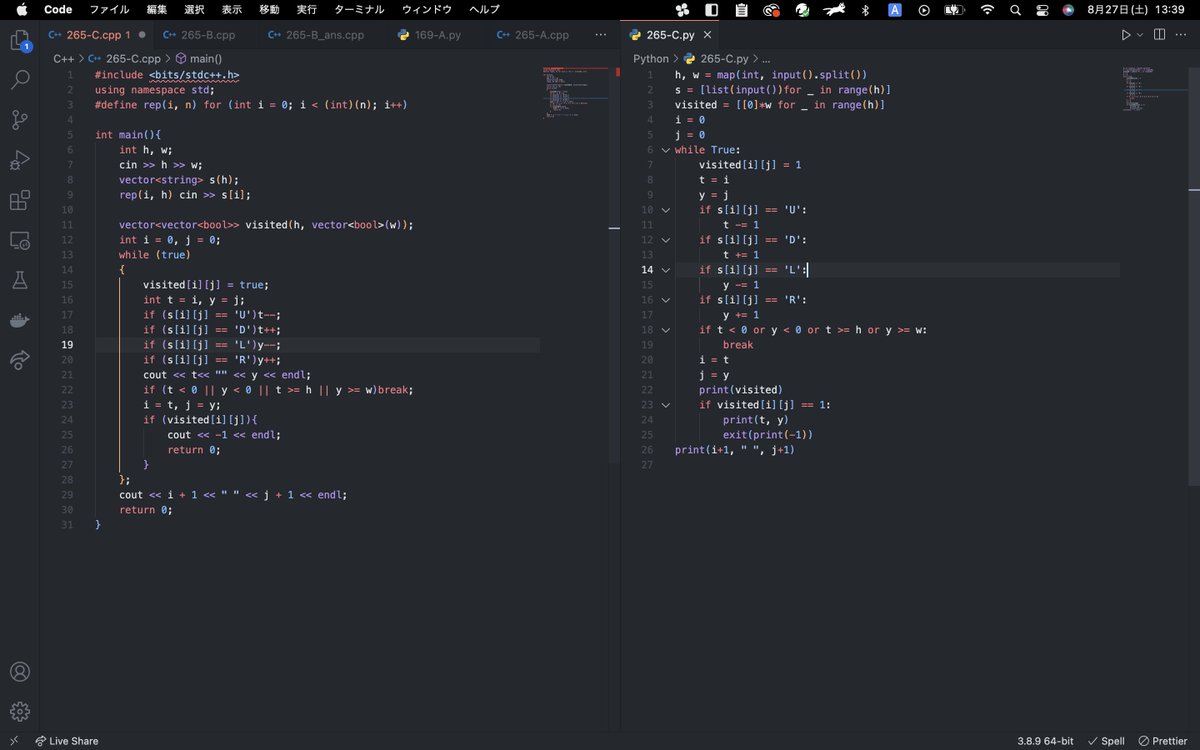Click the C++ folder breadcrumb
This screenshot has height=750, width=1200.
[x=64, y=59]
